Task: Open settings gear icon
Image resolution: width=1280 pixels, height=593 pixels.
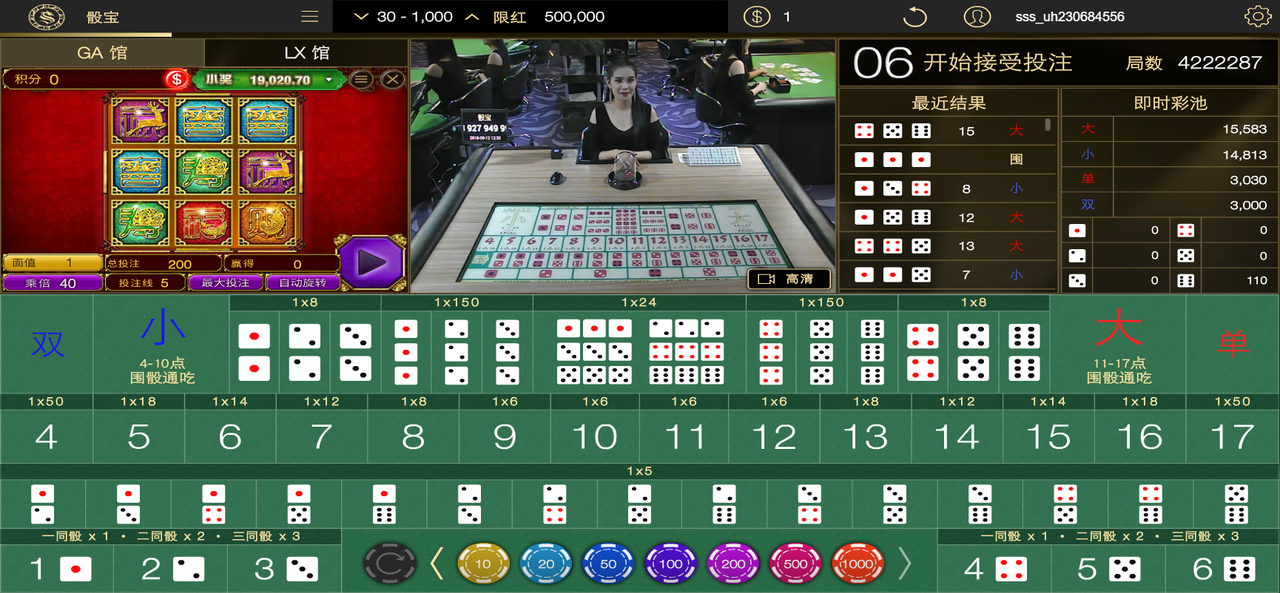Action: [1257, 17]
